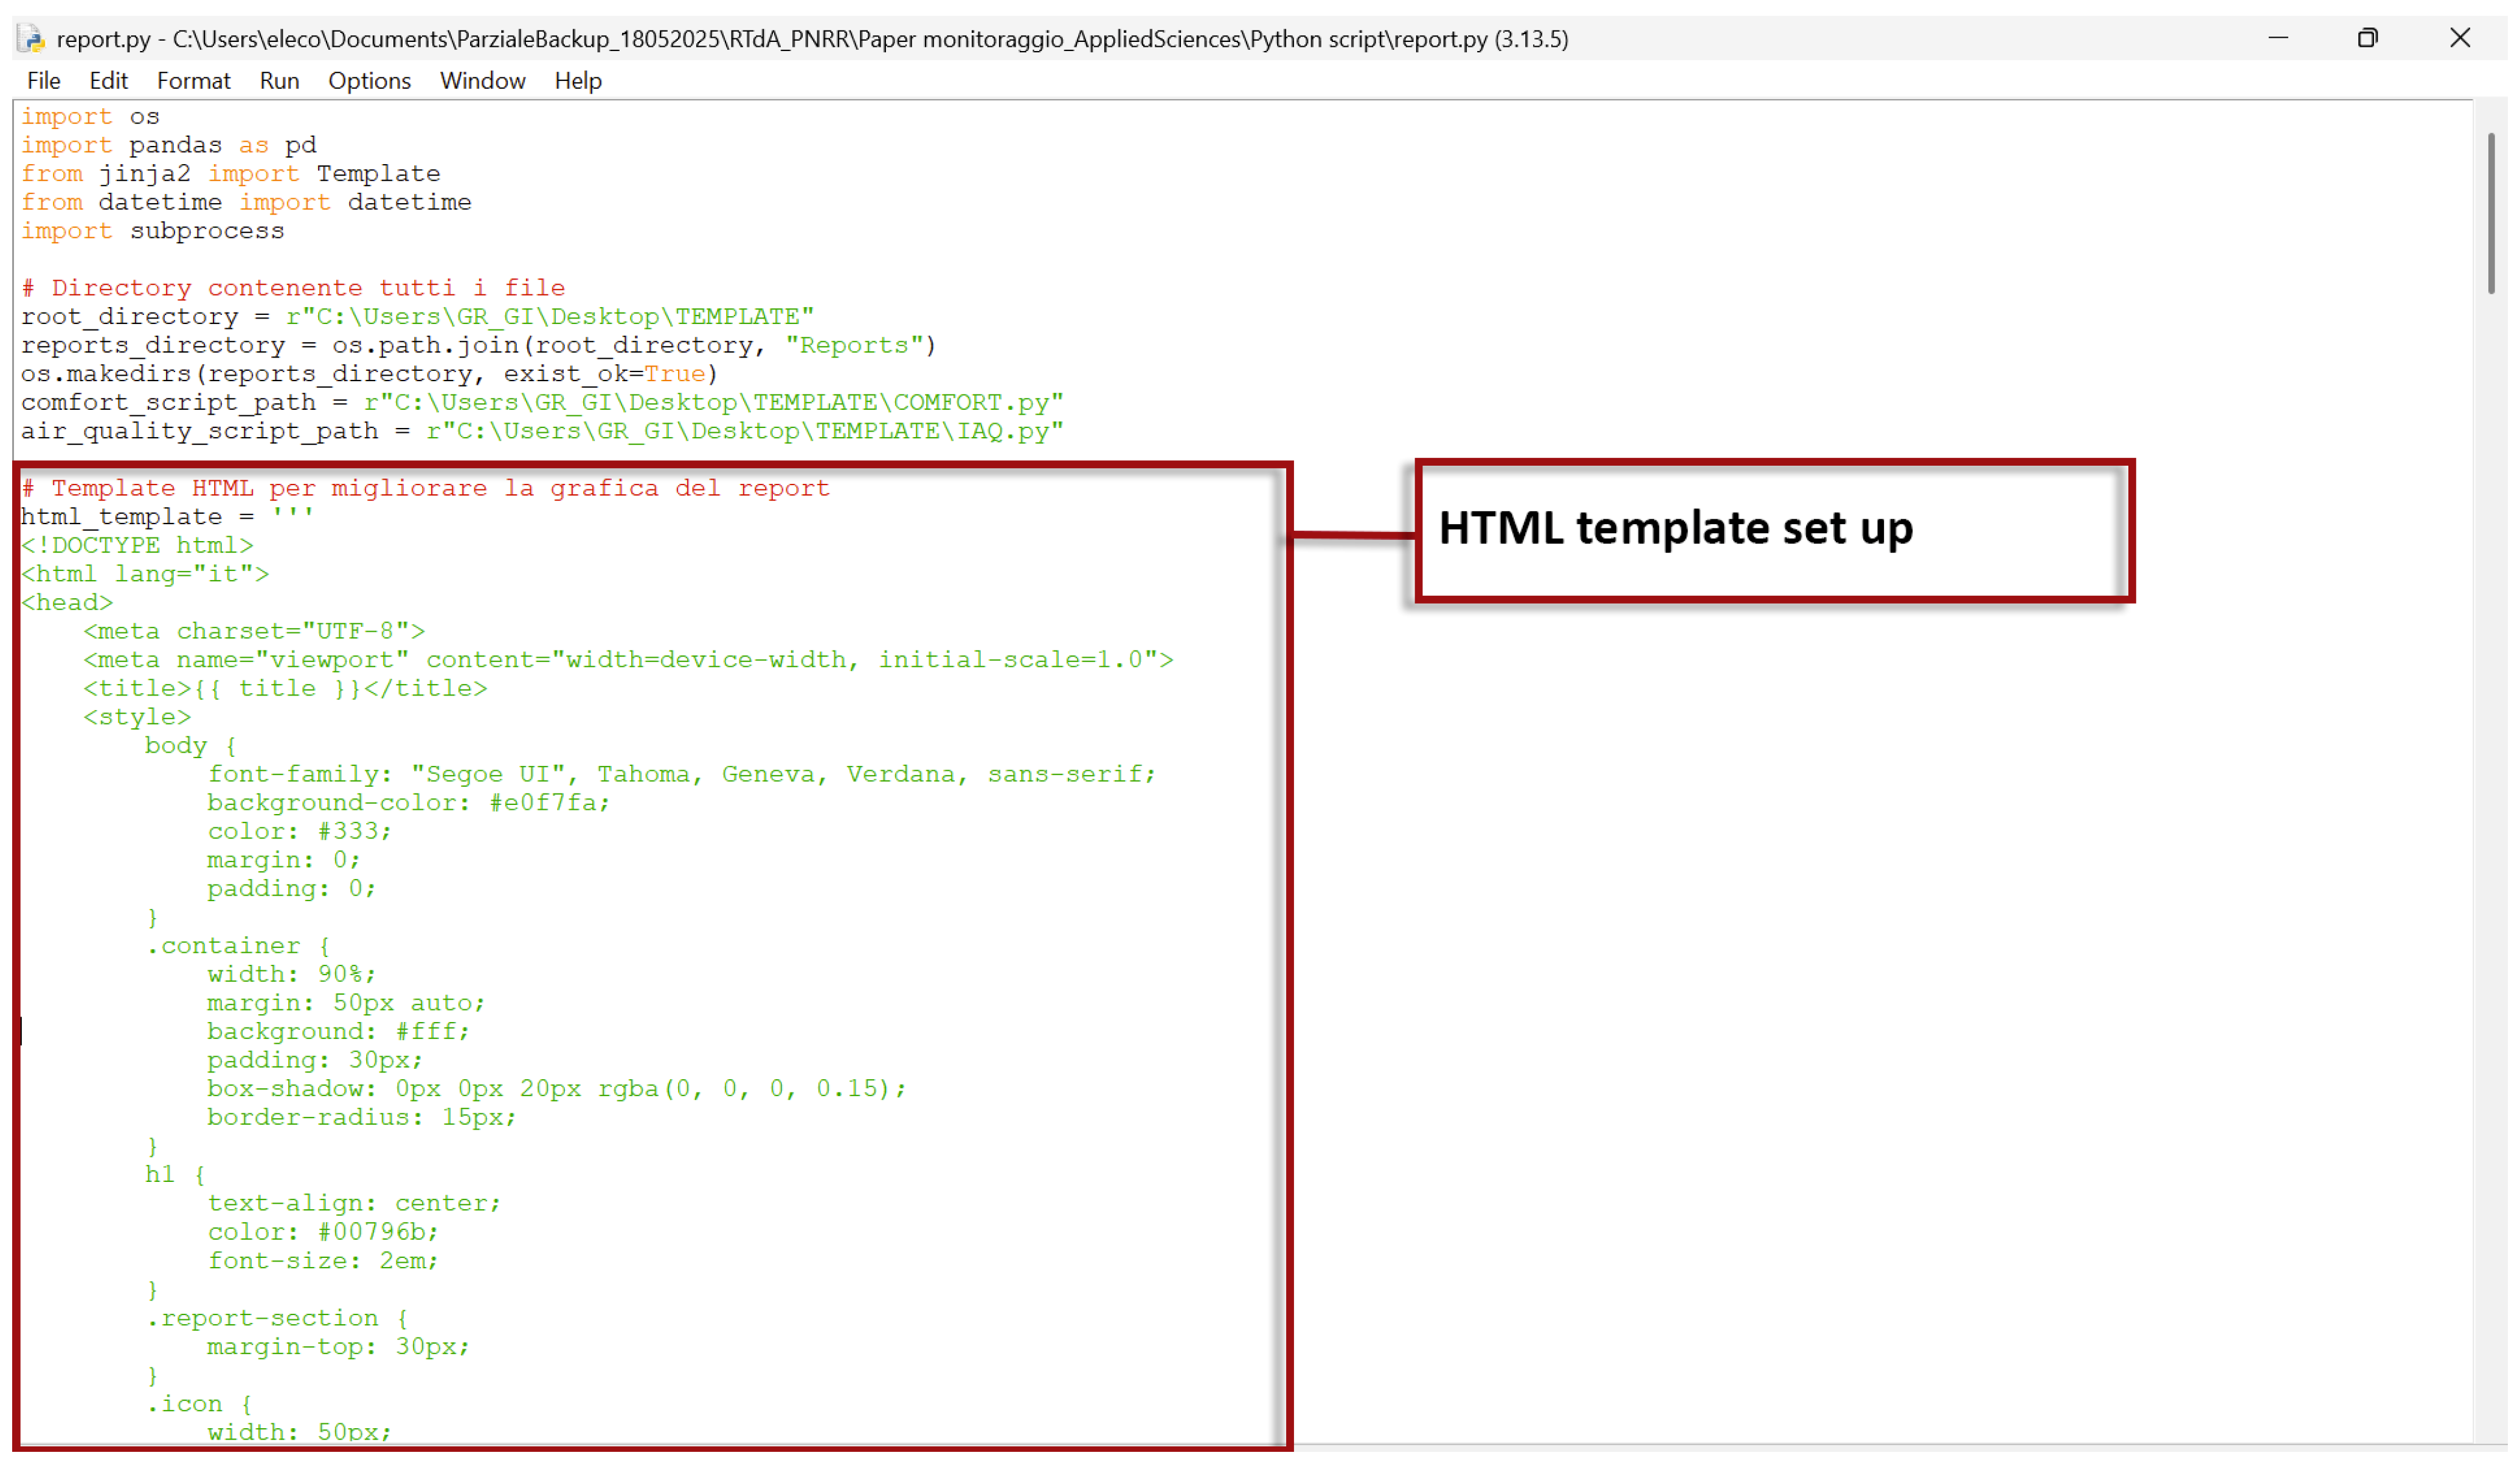Viewport: 2520px width, 1464px height.
Task: Click the 'import subprocess' line
Action: tap(152, 232)
